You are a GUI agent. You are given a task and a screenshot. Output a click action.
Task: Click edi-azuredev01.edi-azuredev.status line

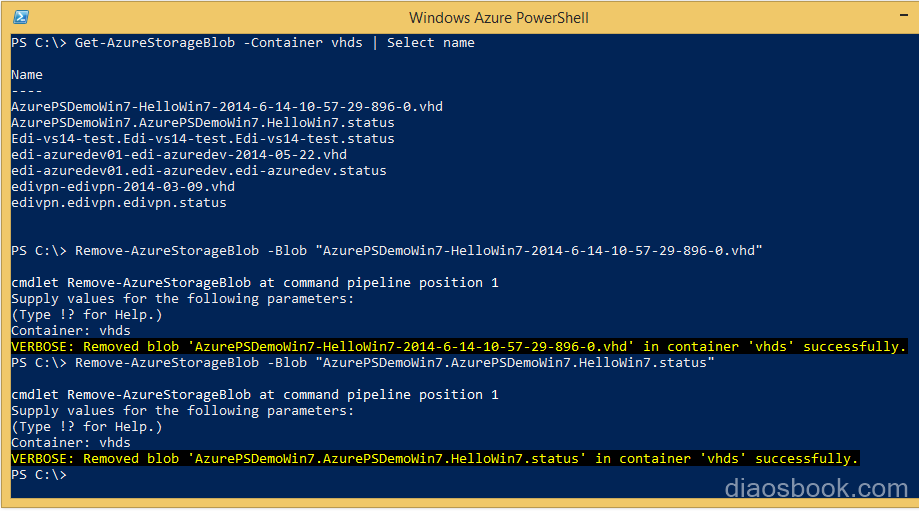tap(199, 171)
